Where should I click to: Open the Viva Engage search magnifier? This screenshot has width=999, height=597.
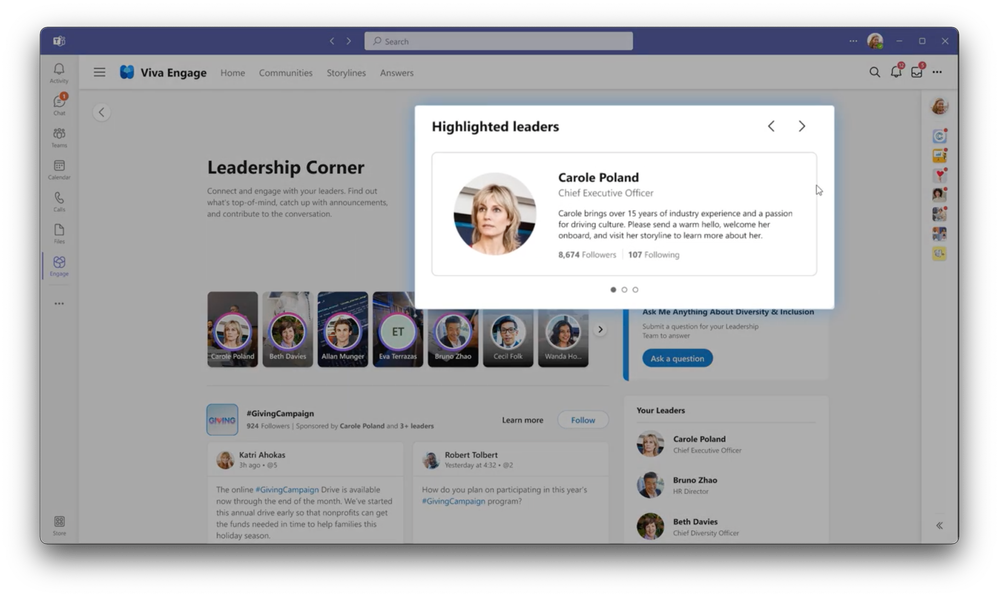(x=874, y=72)
